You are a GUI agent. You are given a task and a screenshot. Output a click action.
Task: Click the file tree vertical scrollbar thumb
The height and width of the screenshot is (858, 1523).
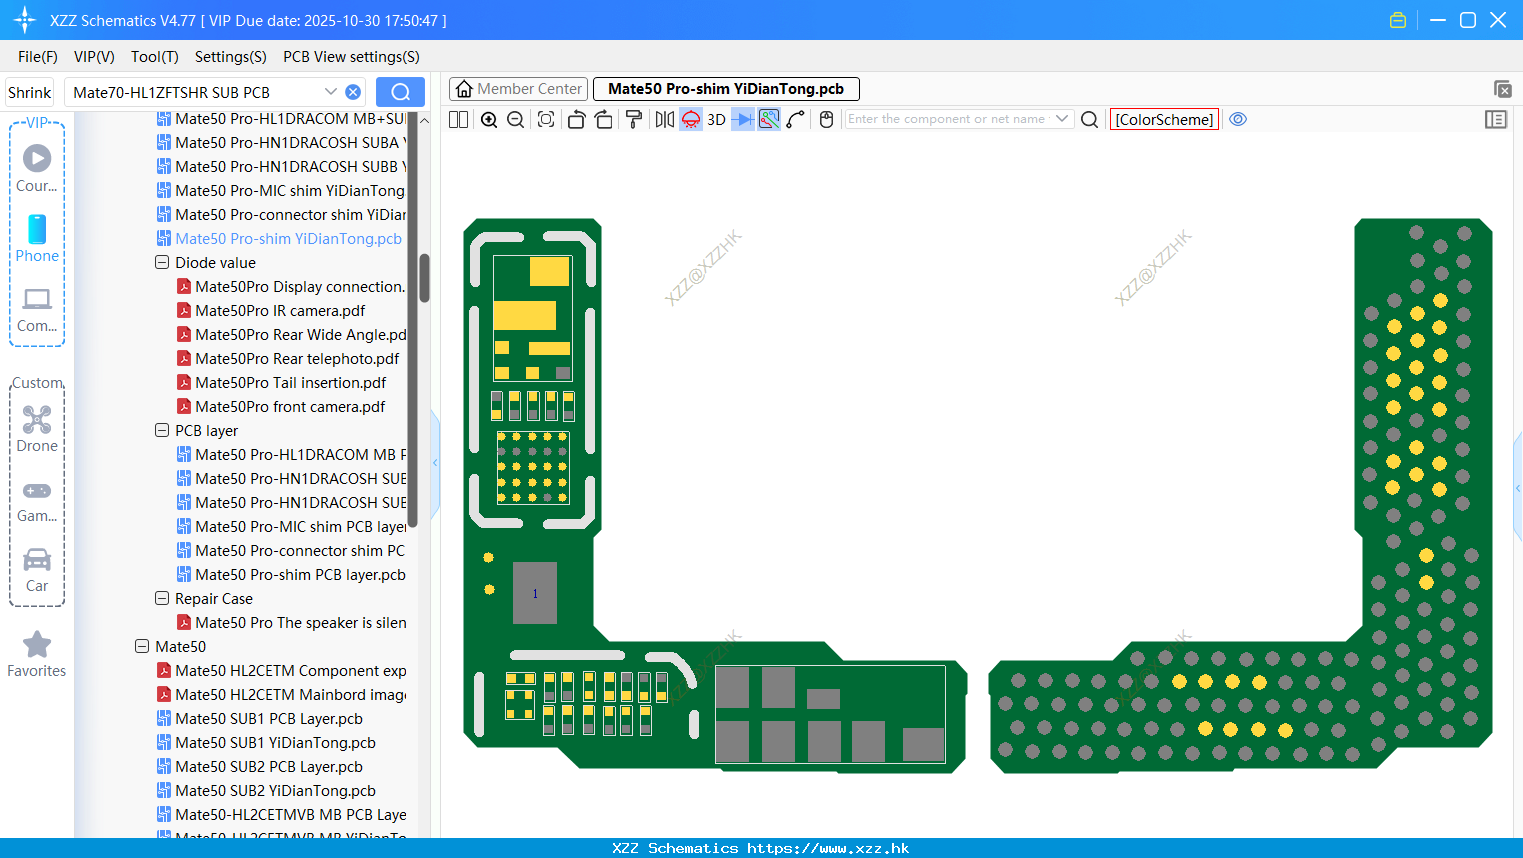(x=424, y=278)
